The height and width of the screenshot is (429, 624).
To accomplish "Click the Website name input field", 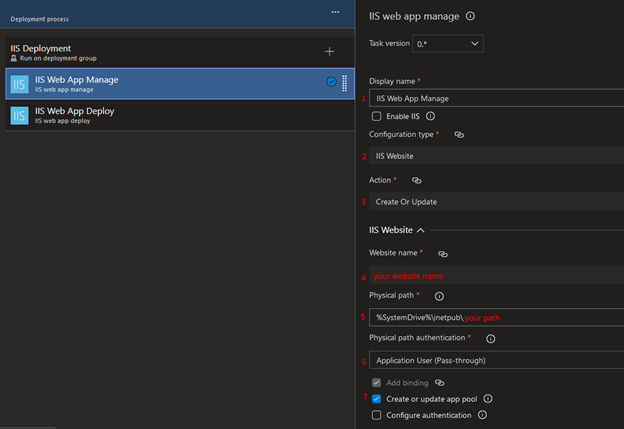I will click(x=496, y=275).
